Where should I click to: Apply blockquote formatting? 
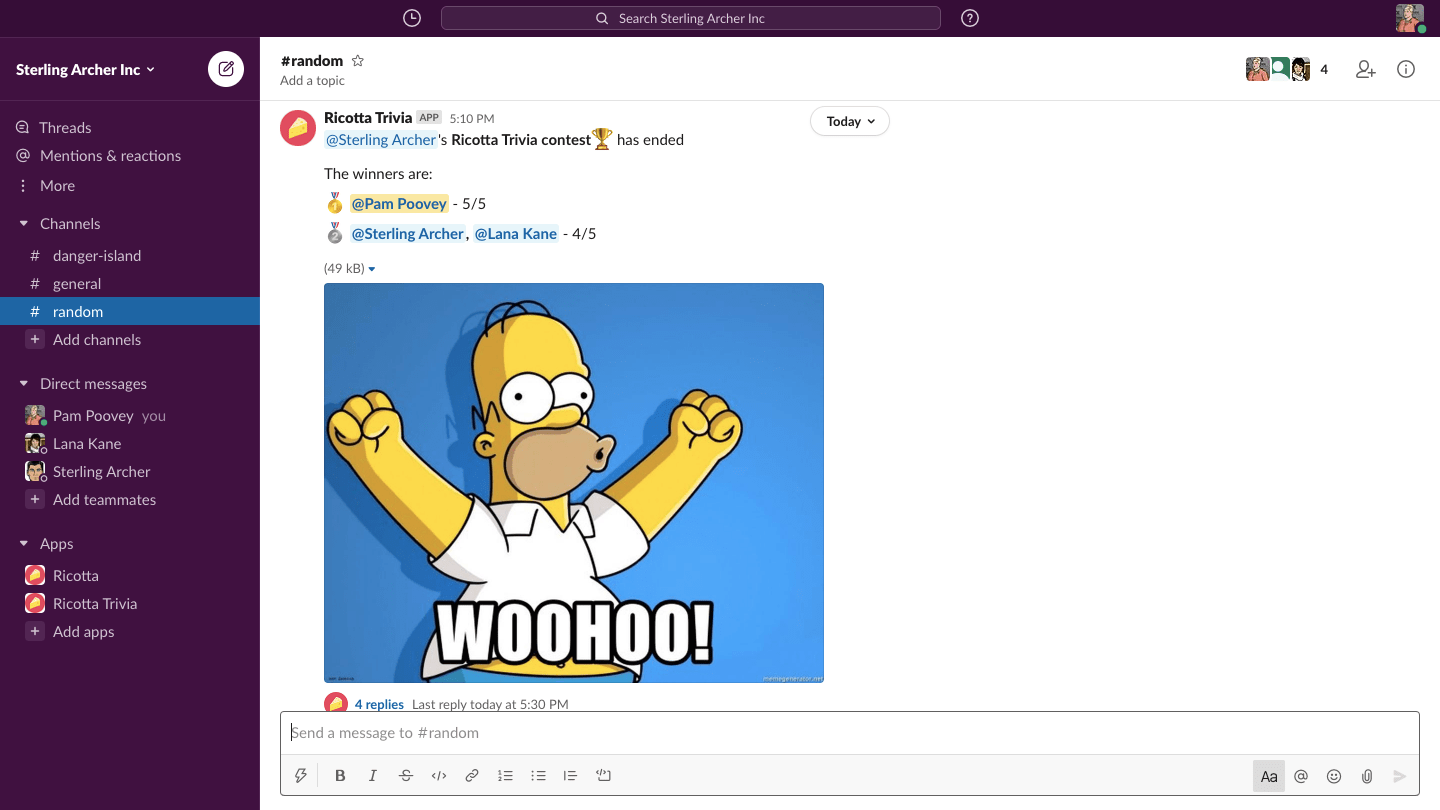(x=570, y=775)
